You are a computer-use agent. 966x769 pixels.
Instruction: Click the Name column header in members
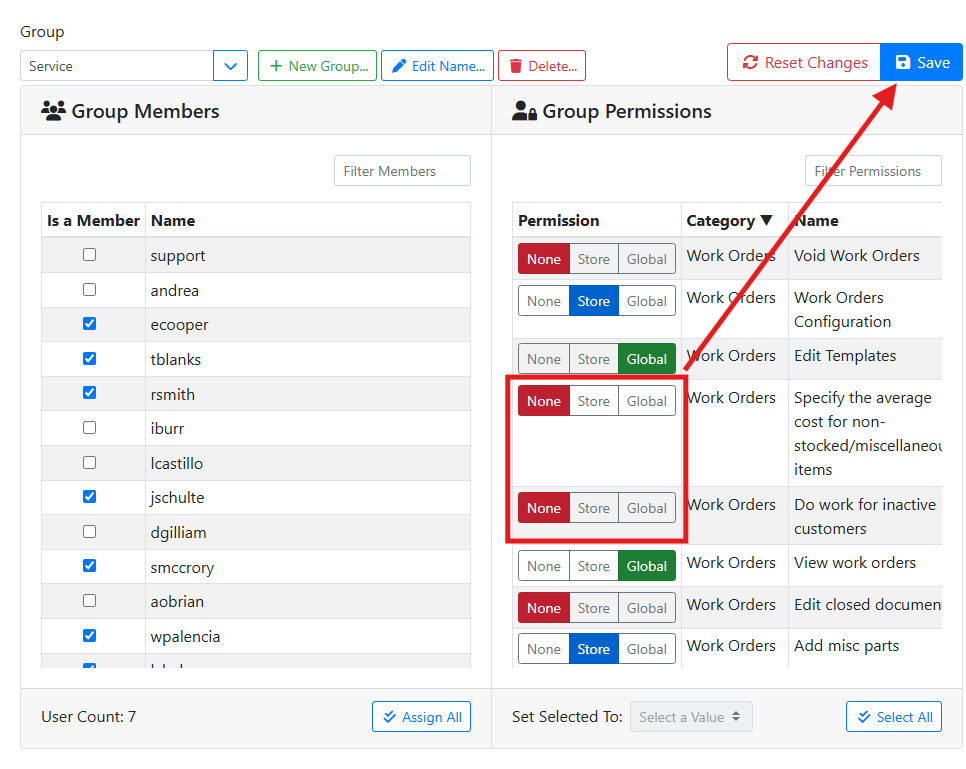pyautogui.click(x=173, y=221)
